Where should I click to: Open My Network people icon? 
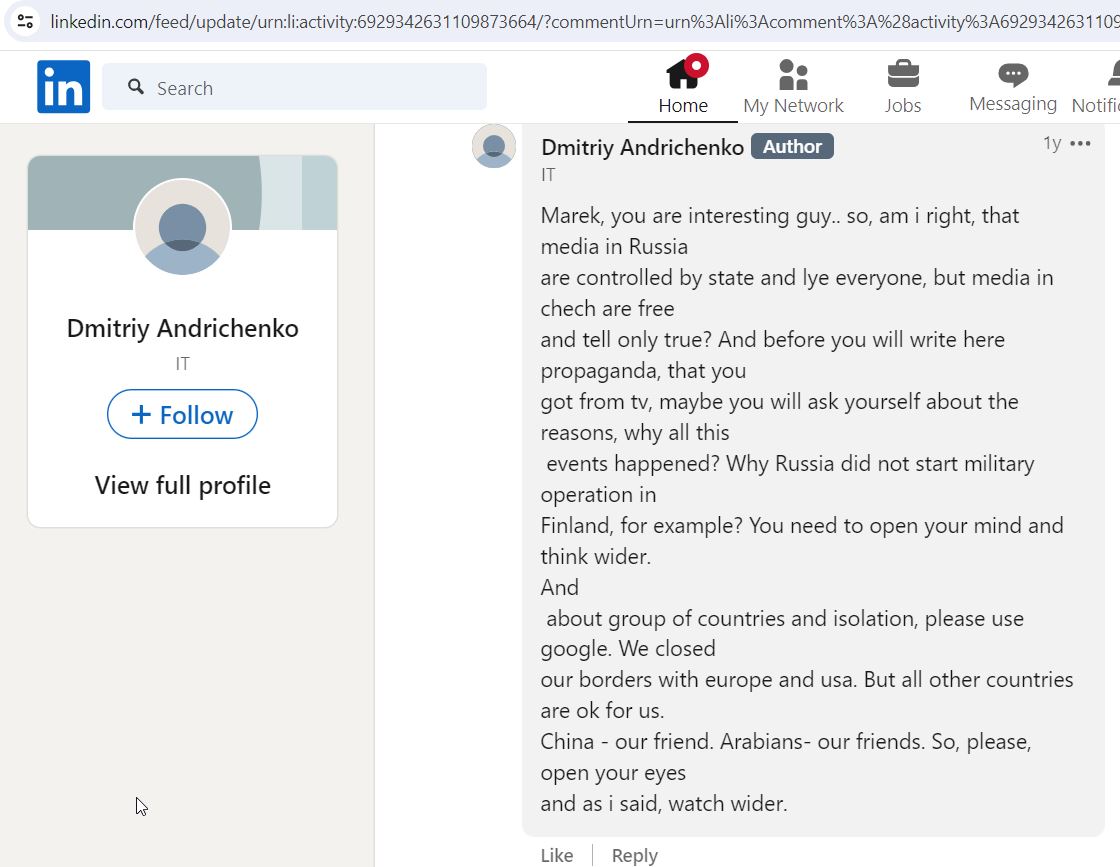[793, 74]
